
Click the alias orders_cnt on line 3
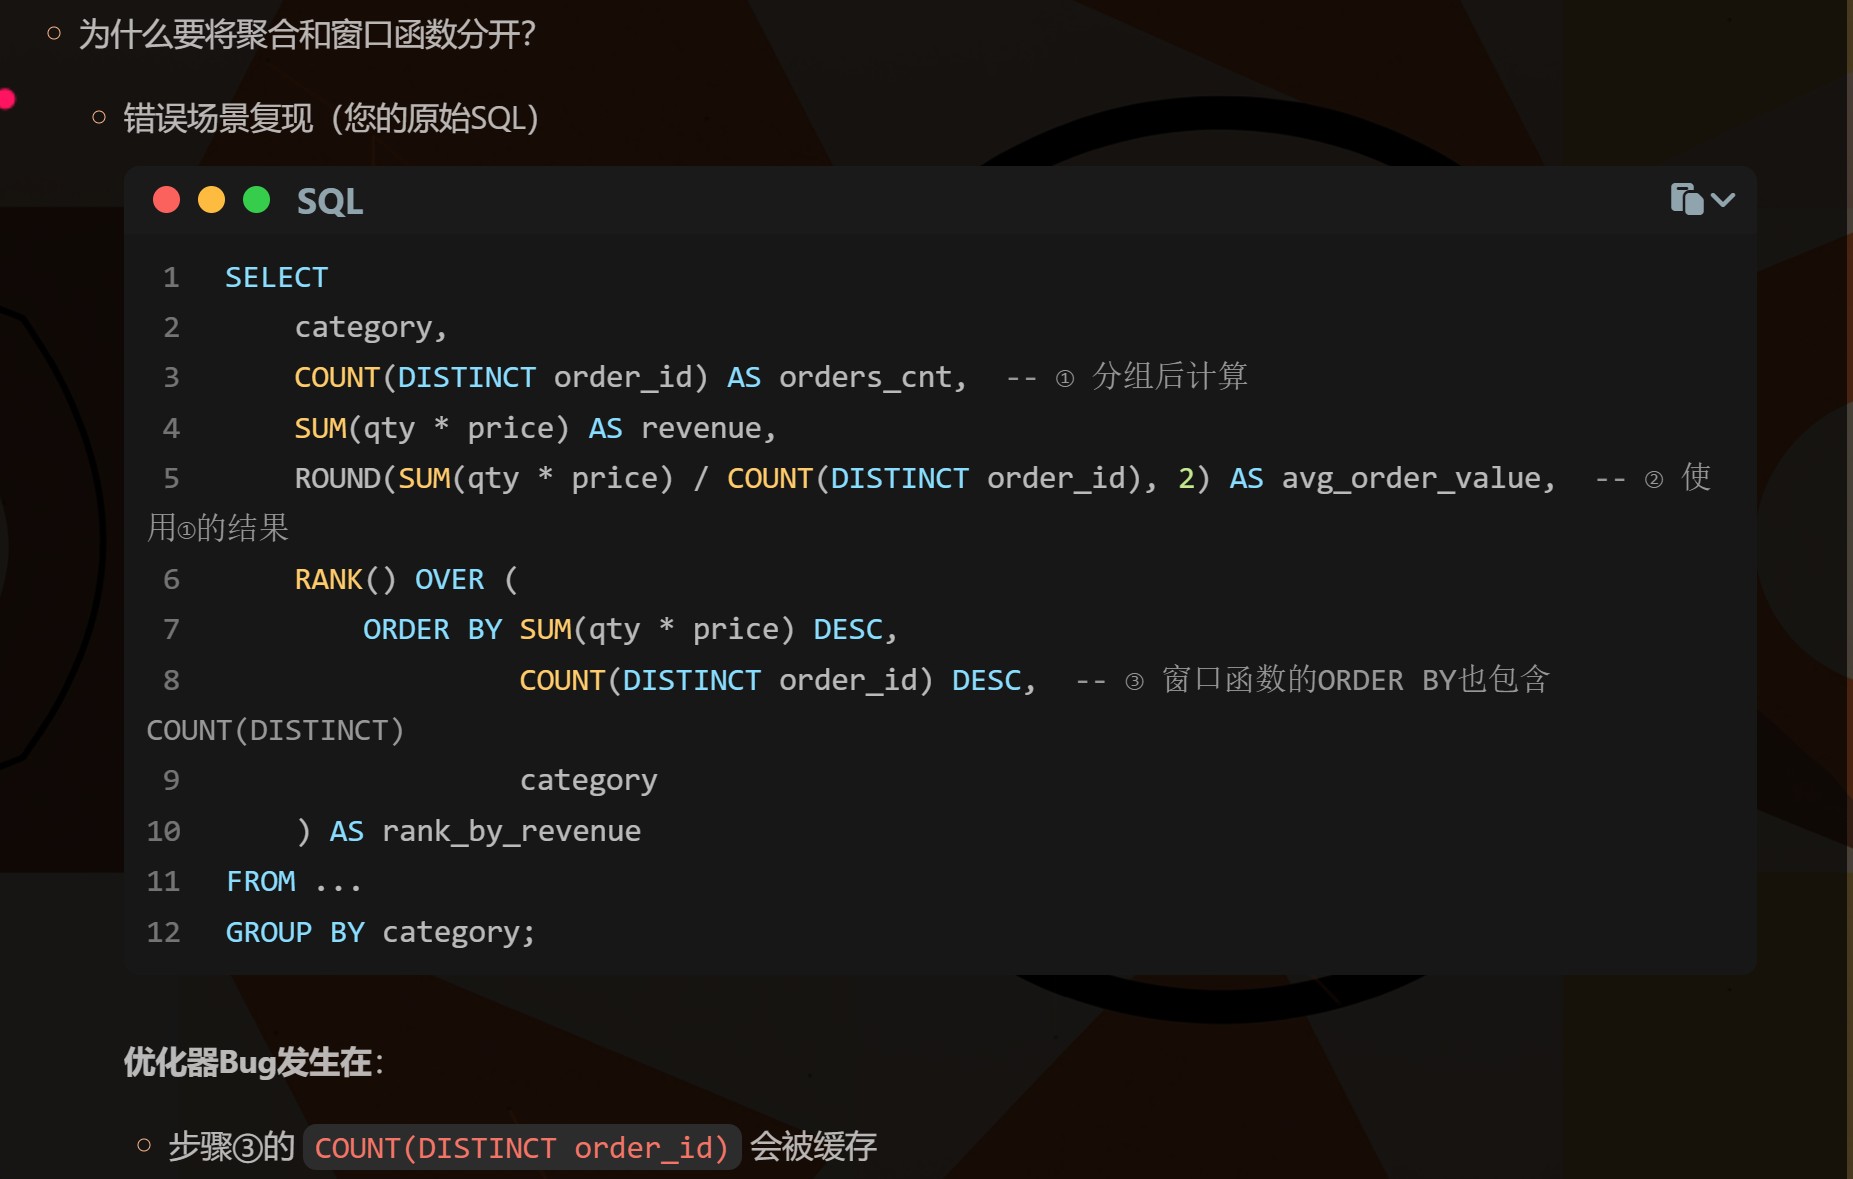[x=865, y=377]
